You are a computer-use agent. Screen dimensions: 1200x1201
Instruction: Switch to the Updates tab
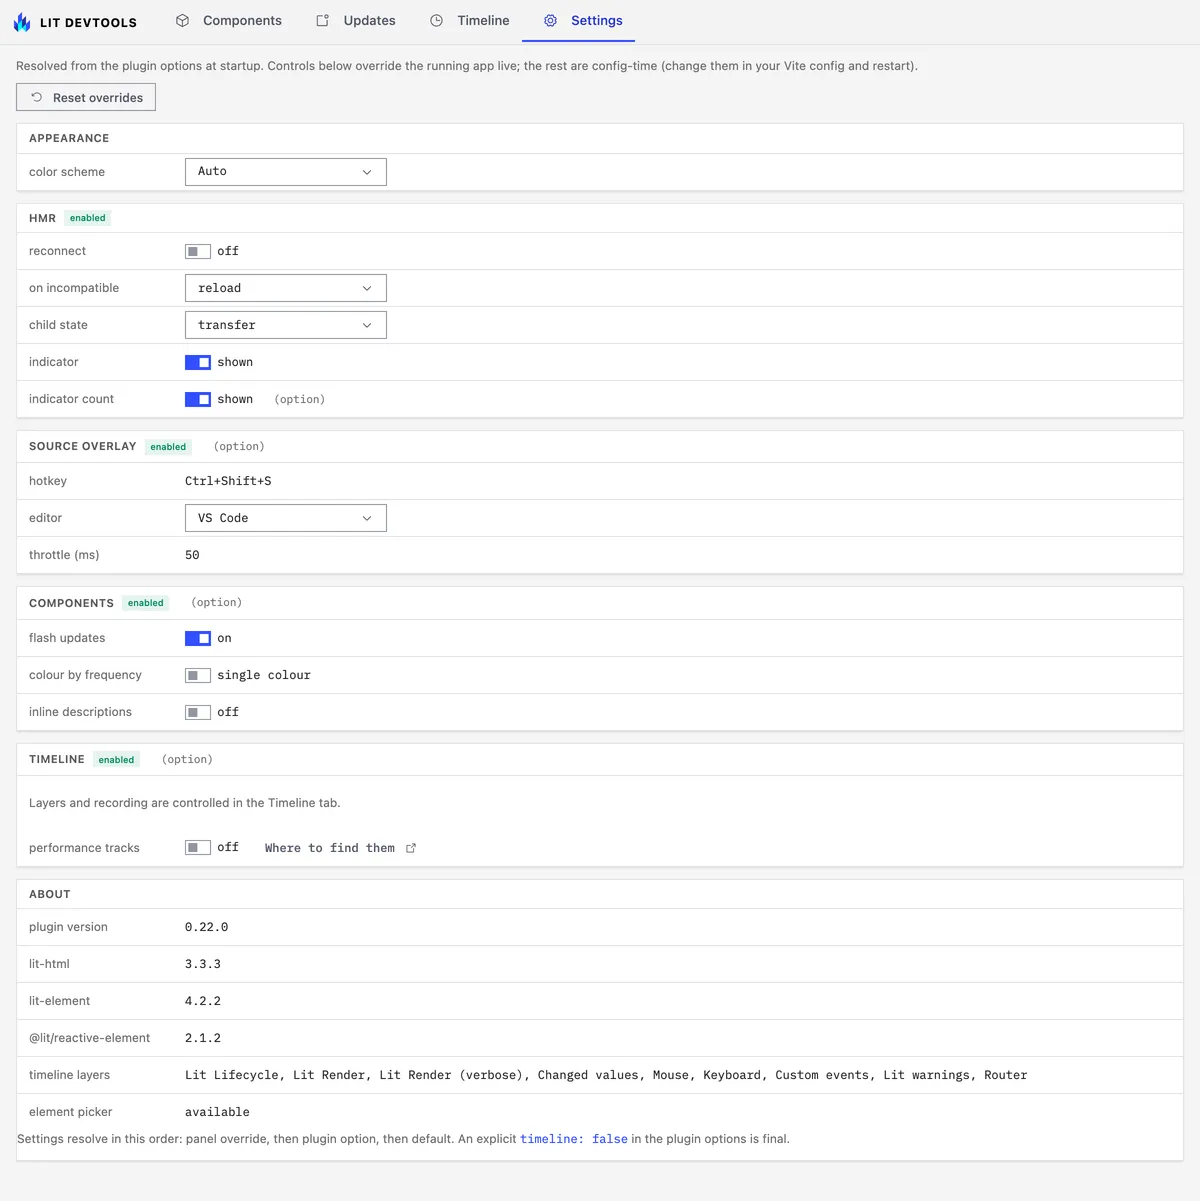click(356, 20)
